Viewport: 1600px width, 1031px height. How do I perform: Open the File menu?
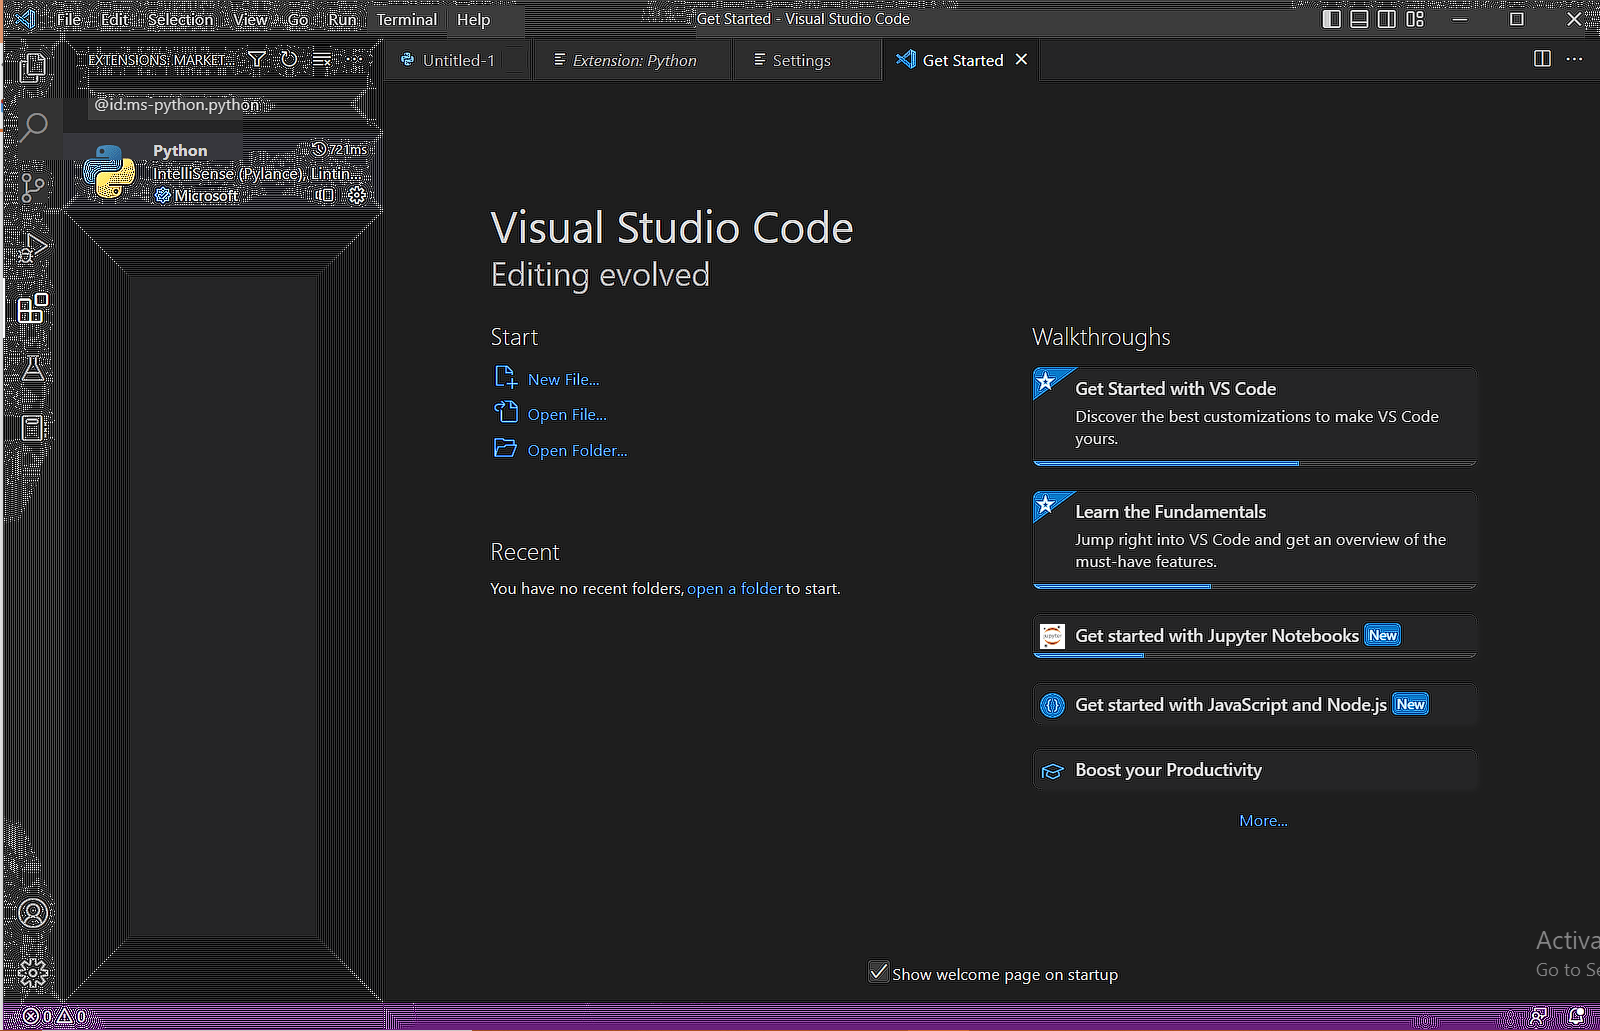coord(69,19)
